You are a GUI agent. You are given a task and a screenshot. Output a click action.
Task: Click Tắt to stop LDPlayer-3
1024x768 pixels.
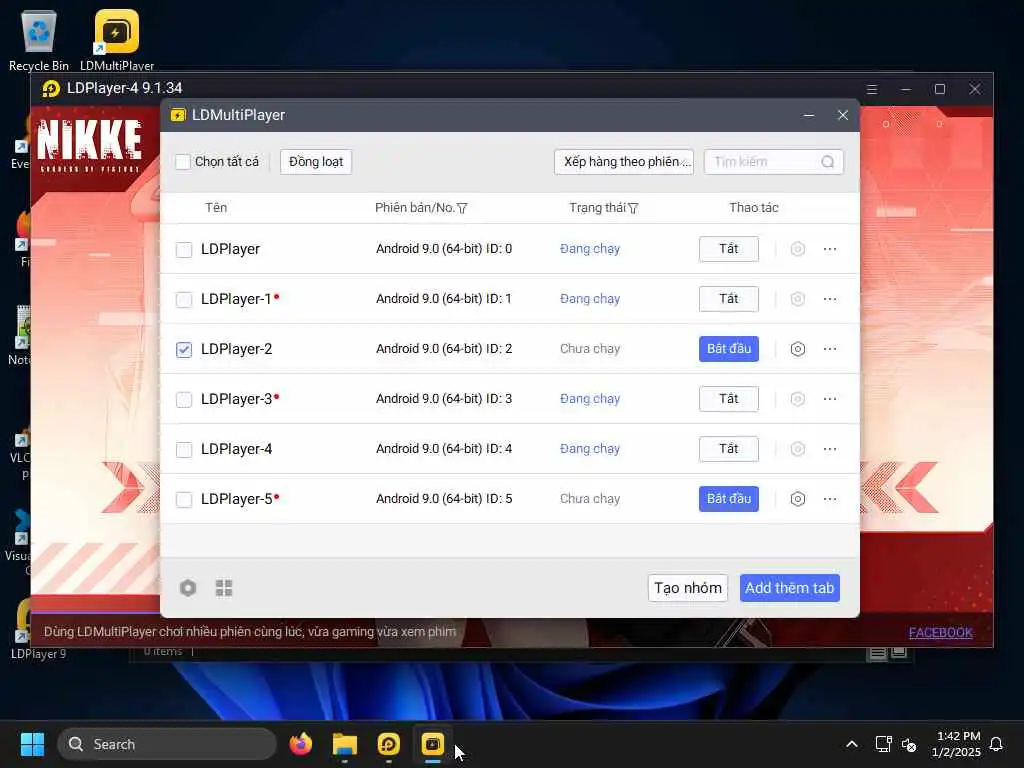click(x=729, y=399)
